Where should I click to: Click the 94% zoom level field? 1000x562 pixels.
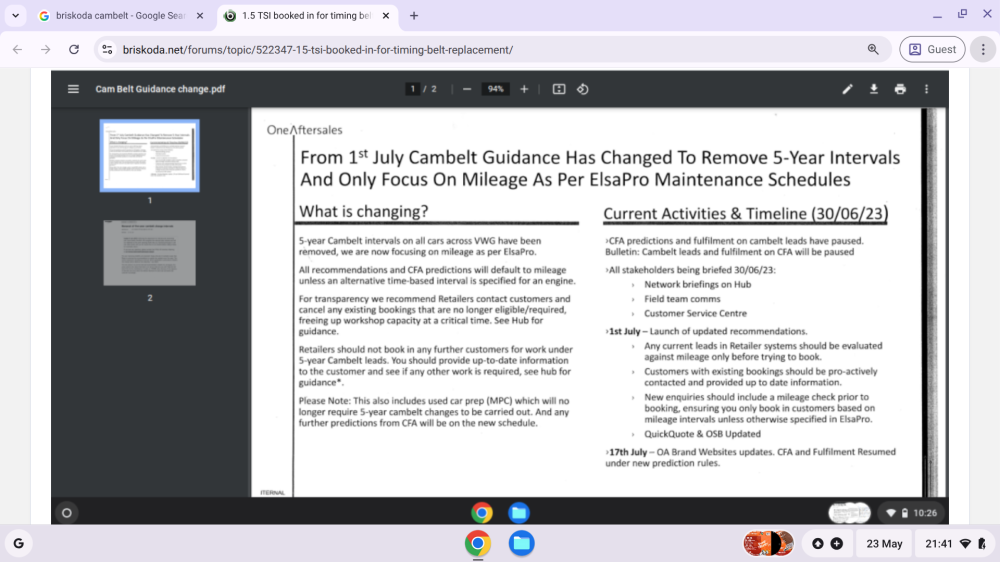(496, 89)
